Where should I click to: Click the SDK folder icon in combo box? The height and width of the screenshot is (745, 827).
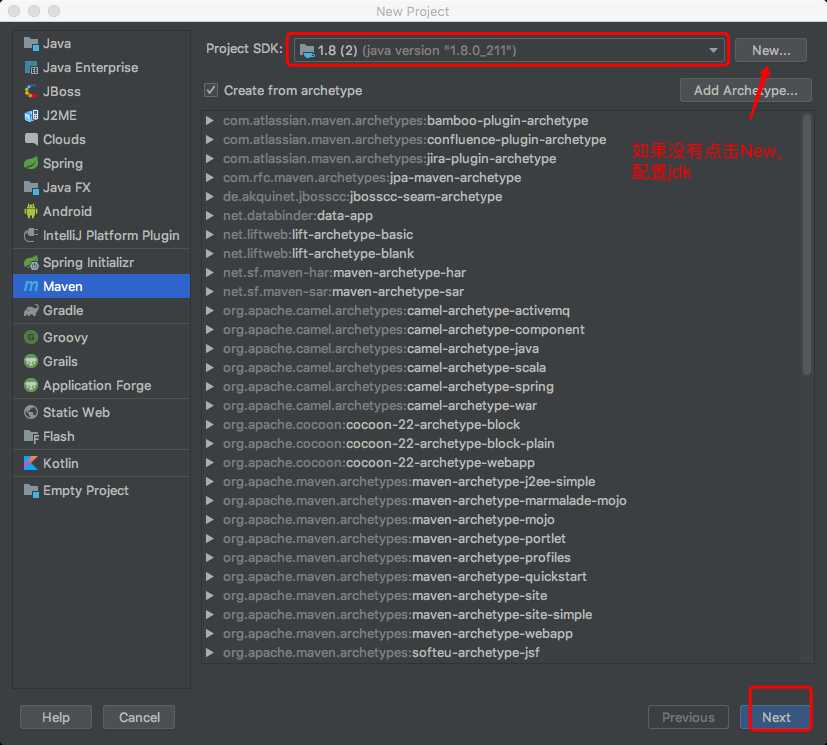pos(307,51)
